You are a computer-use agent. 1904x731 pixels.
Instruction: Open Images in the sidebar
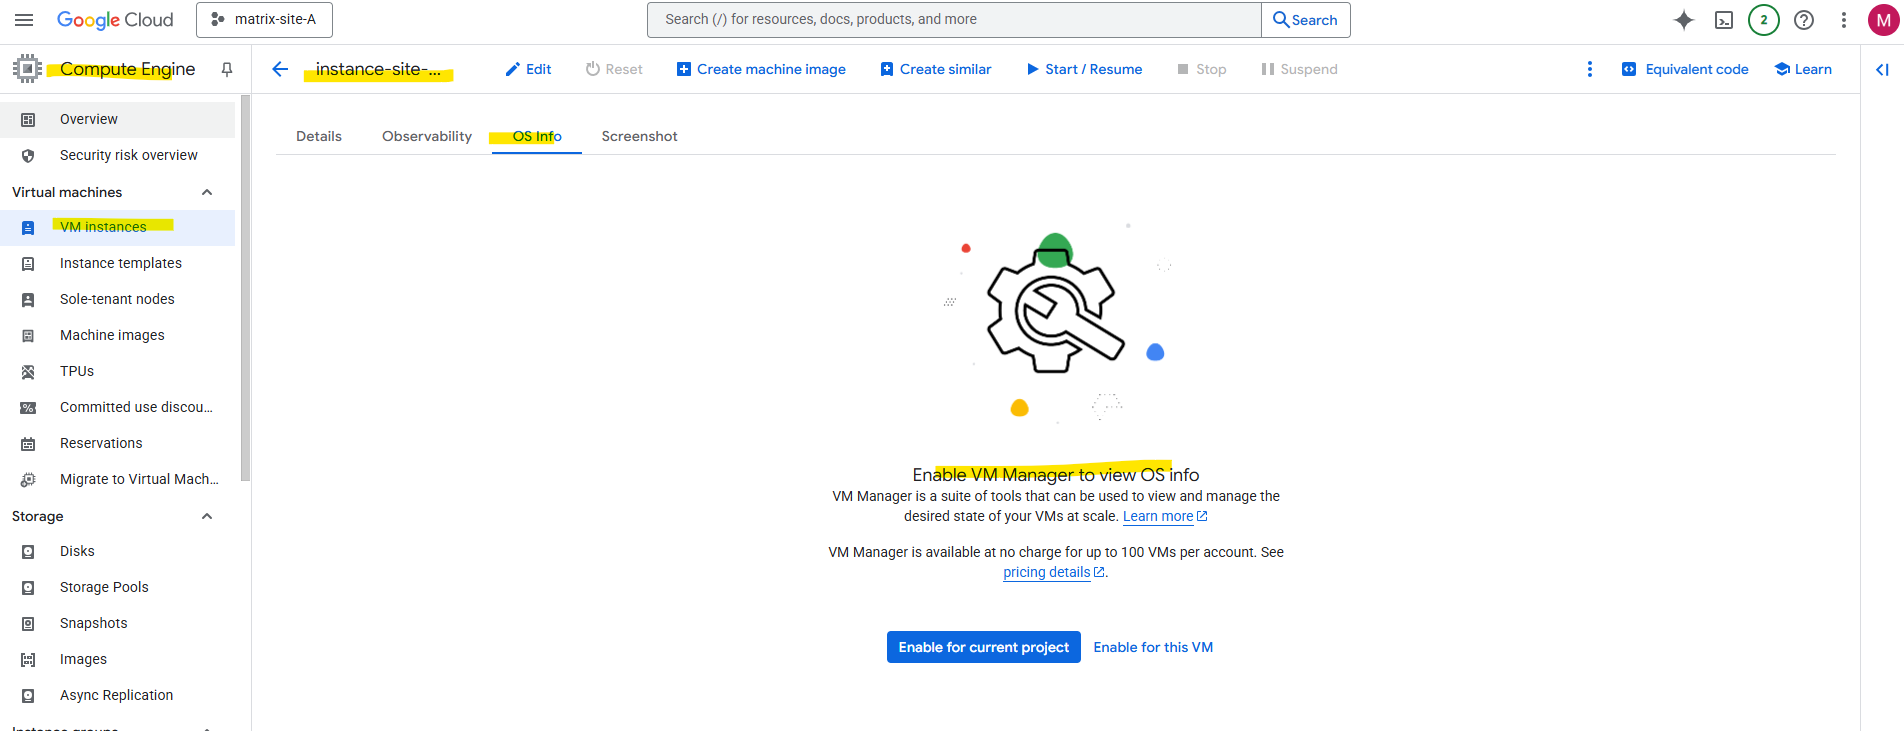click(118, 659)
